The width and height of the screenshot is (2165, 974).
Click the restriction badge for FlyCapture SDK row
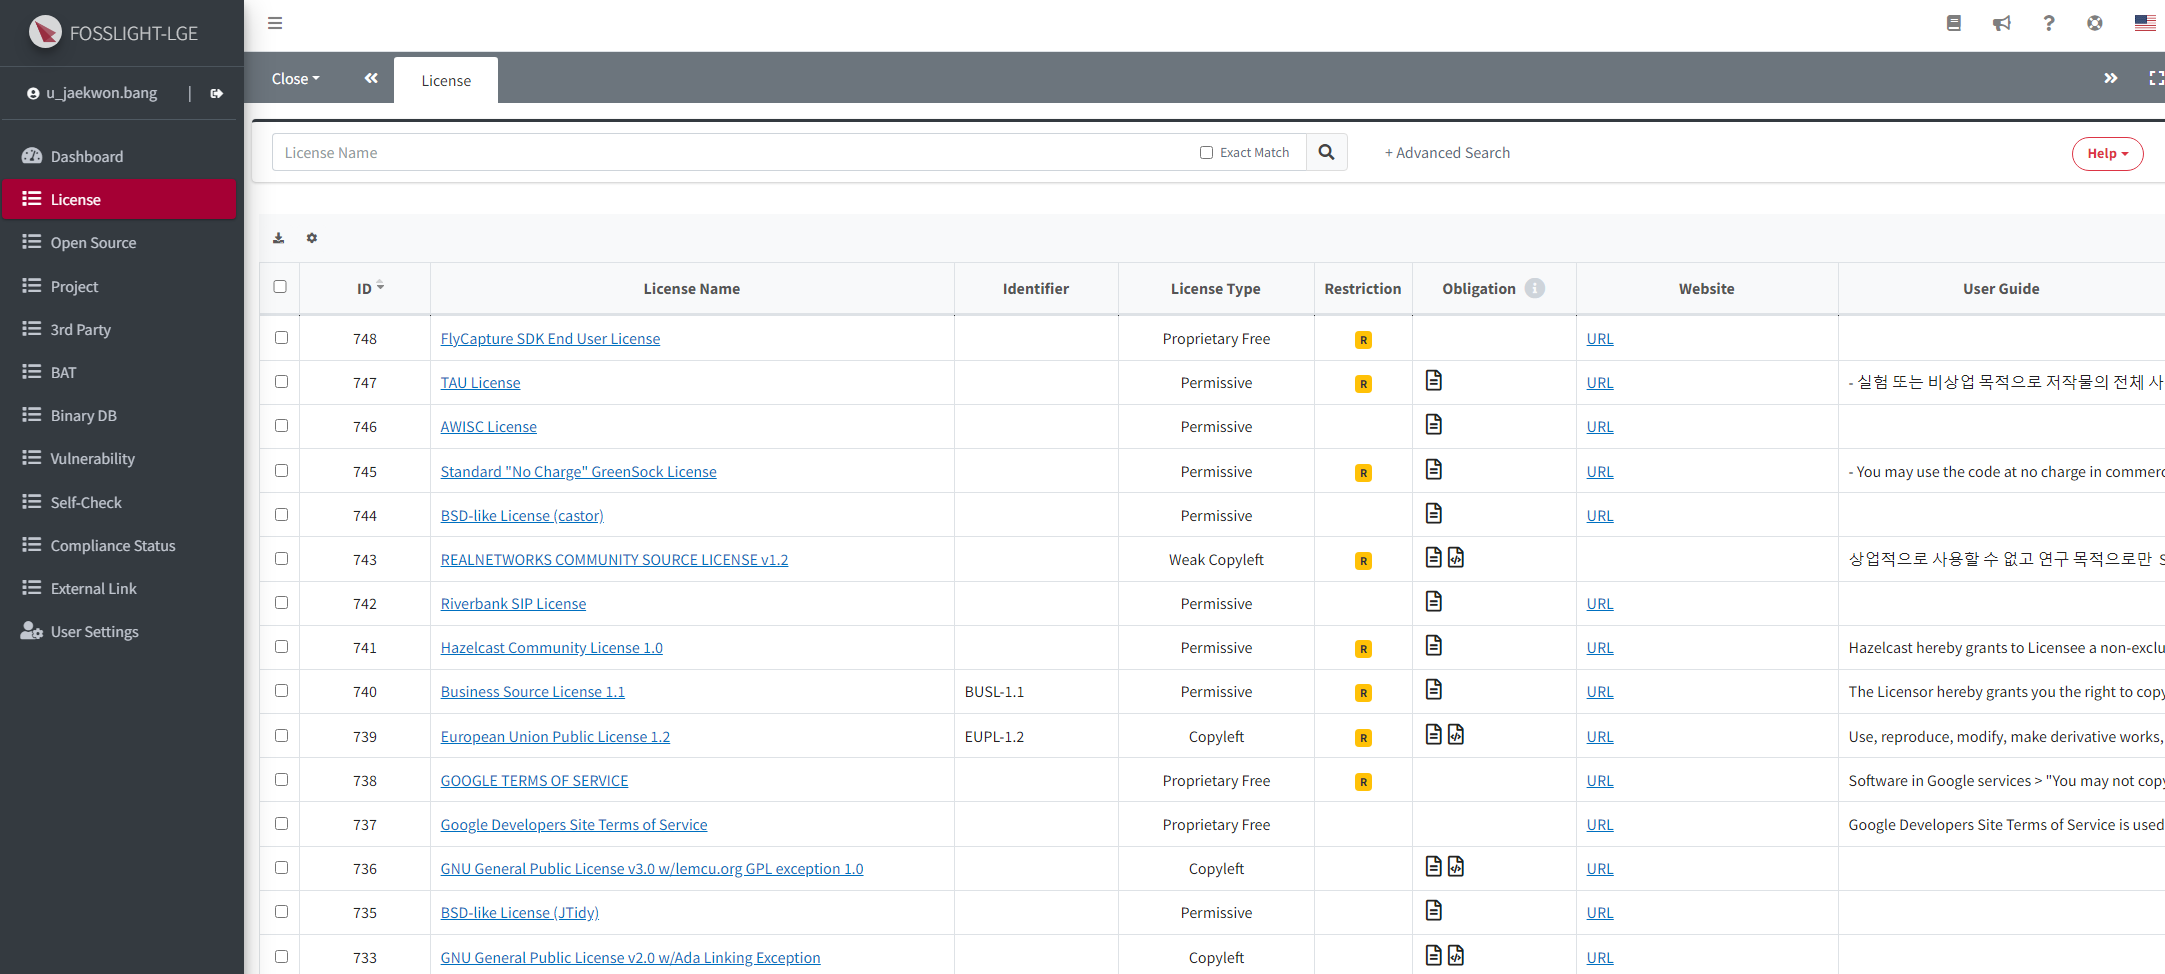pyautogui.click(x=1363, y=340)
